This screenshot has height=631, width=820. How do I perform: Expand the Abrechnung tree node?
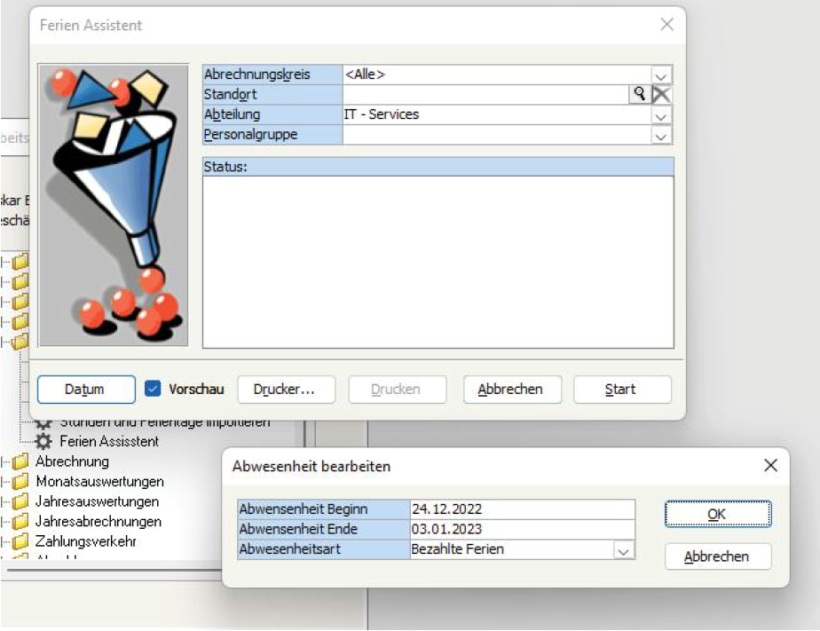(x=5, y=462)
